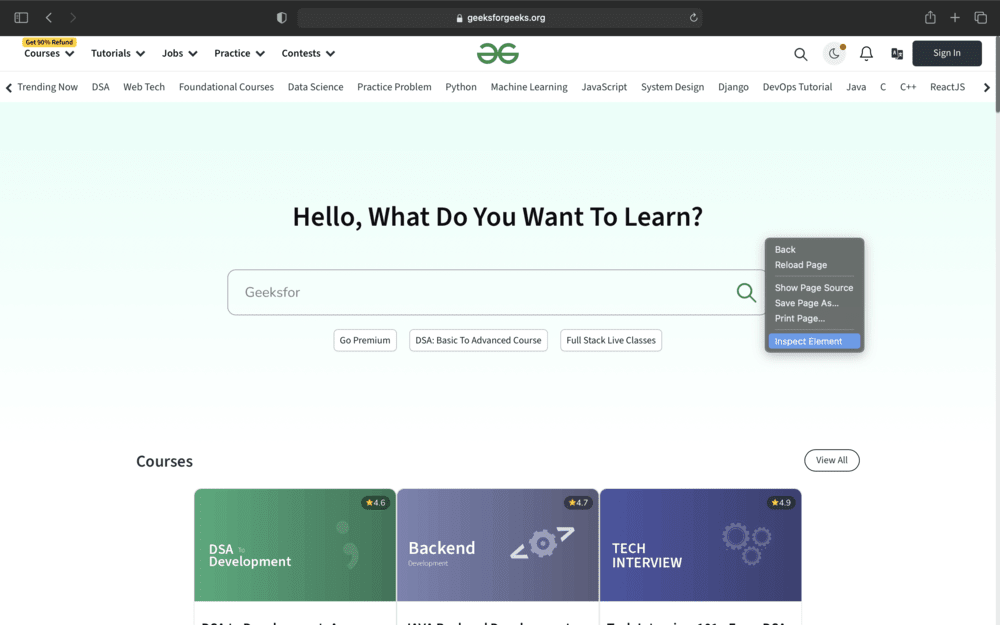Open Python topic link
This screenshot has width=1000, height=625.
tap(460, 87)
